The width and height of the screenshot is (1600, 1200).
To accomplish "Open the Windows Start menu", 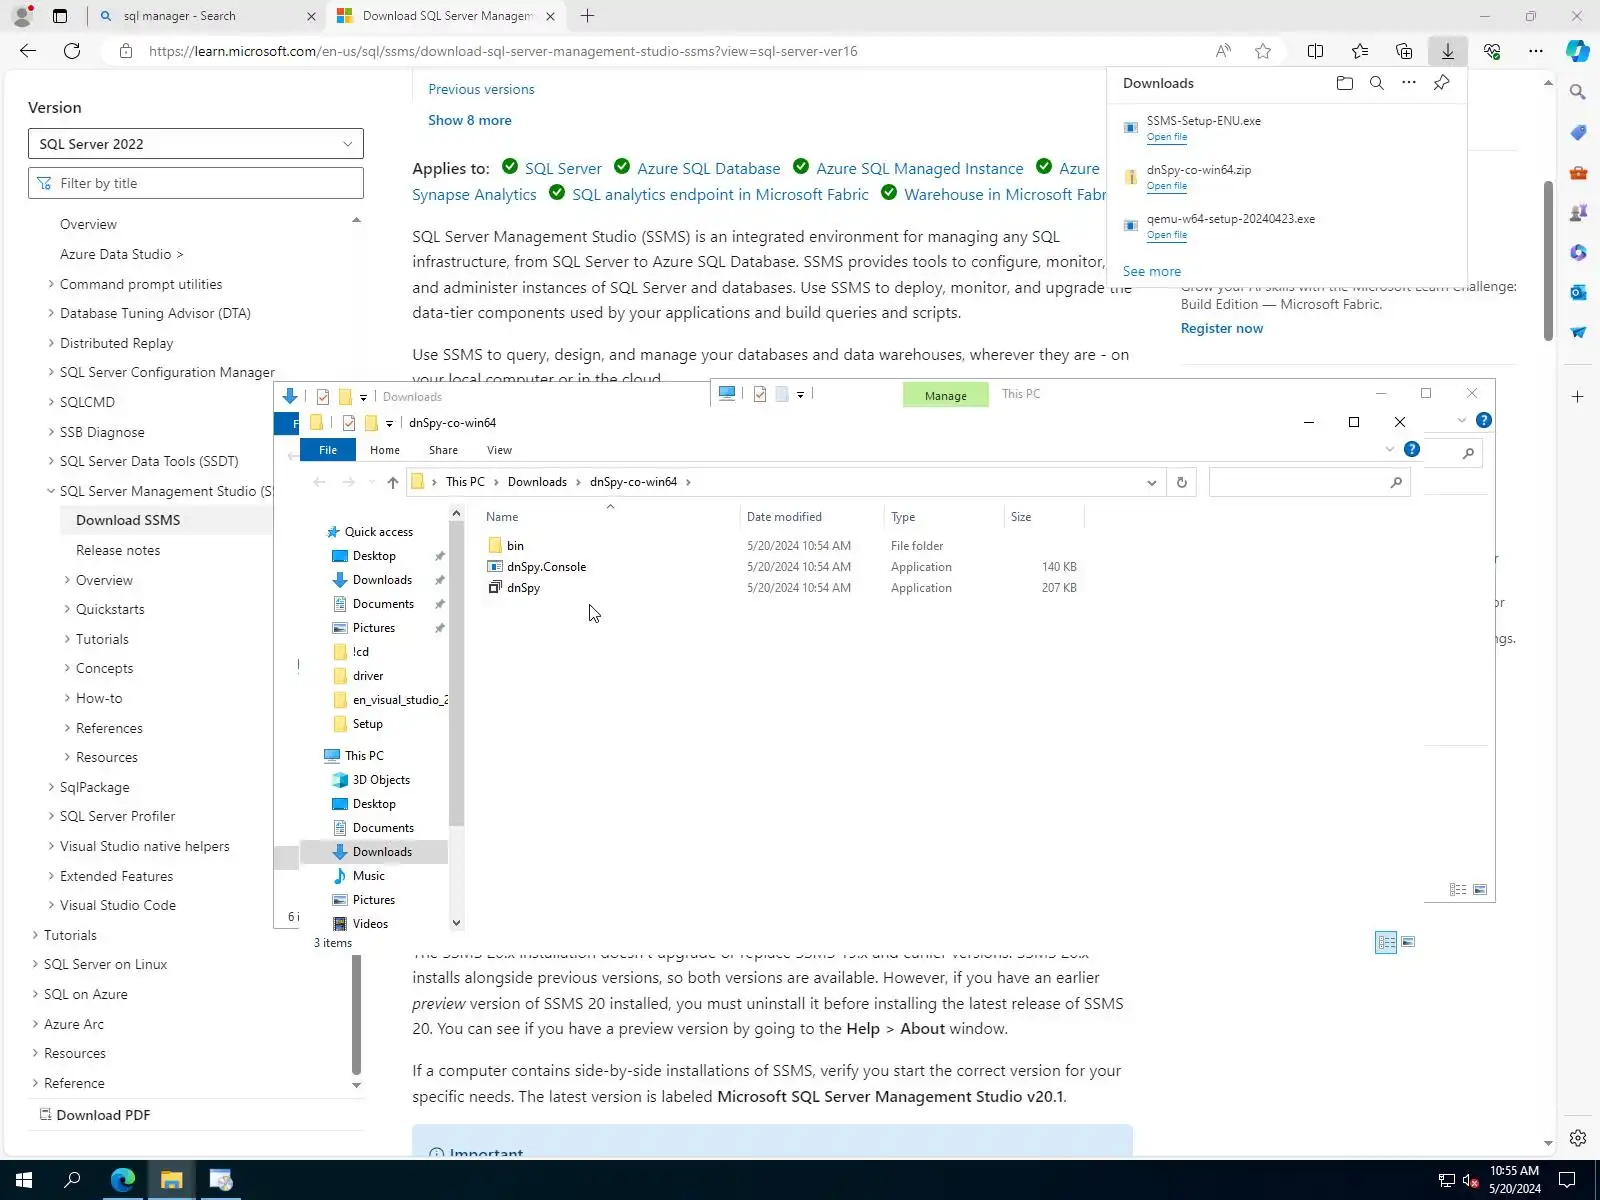I will coord(24,1180).
